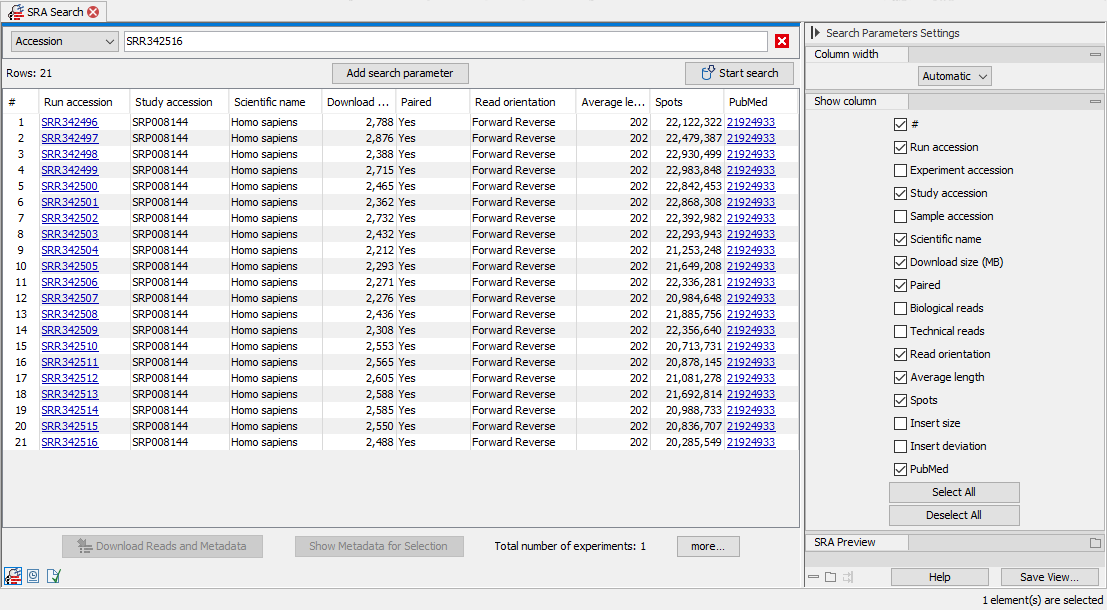Collapse the Show column section

coord(1094,100)
